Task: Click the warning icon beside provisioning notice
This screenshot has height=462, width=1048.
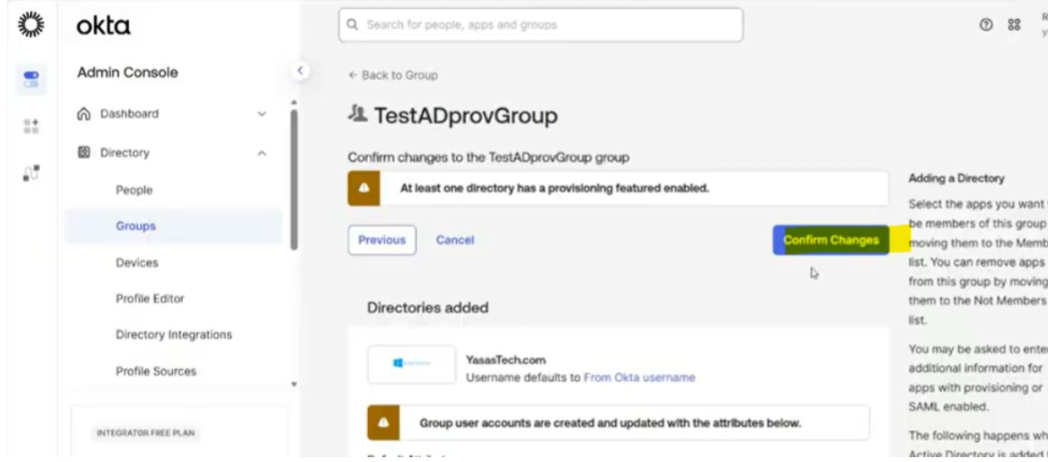Action: coord(363,188)
